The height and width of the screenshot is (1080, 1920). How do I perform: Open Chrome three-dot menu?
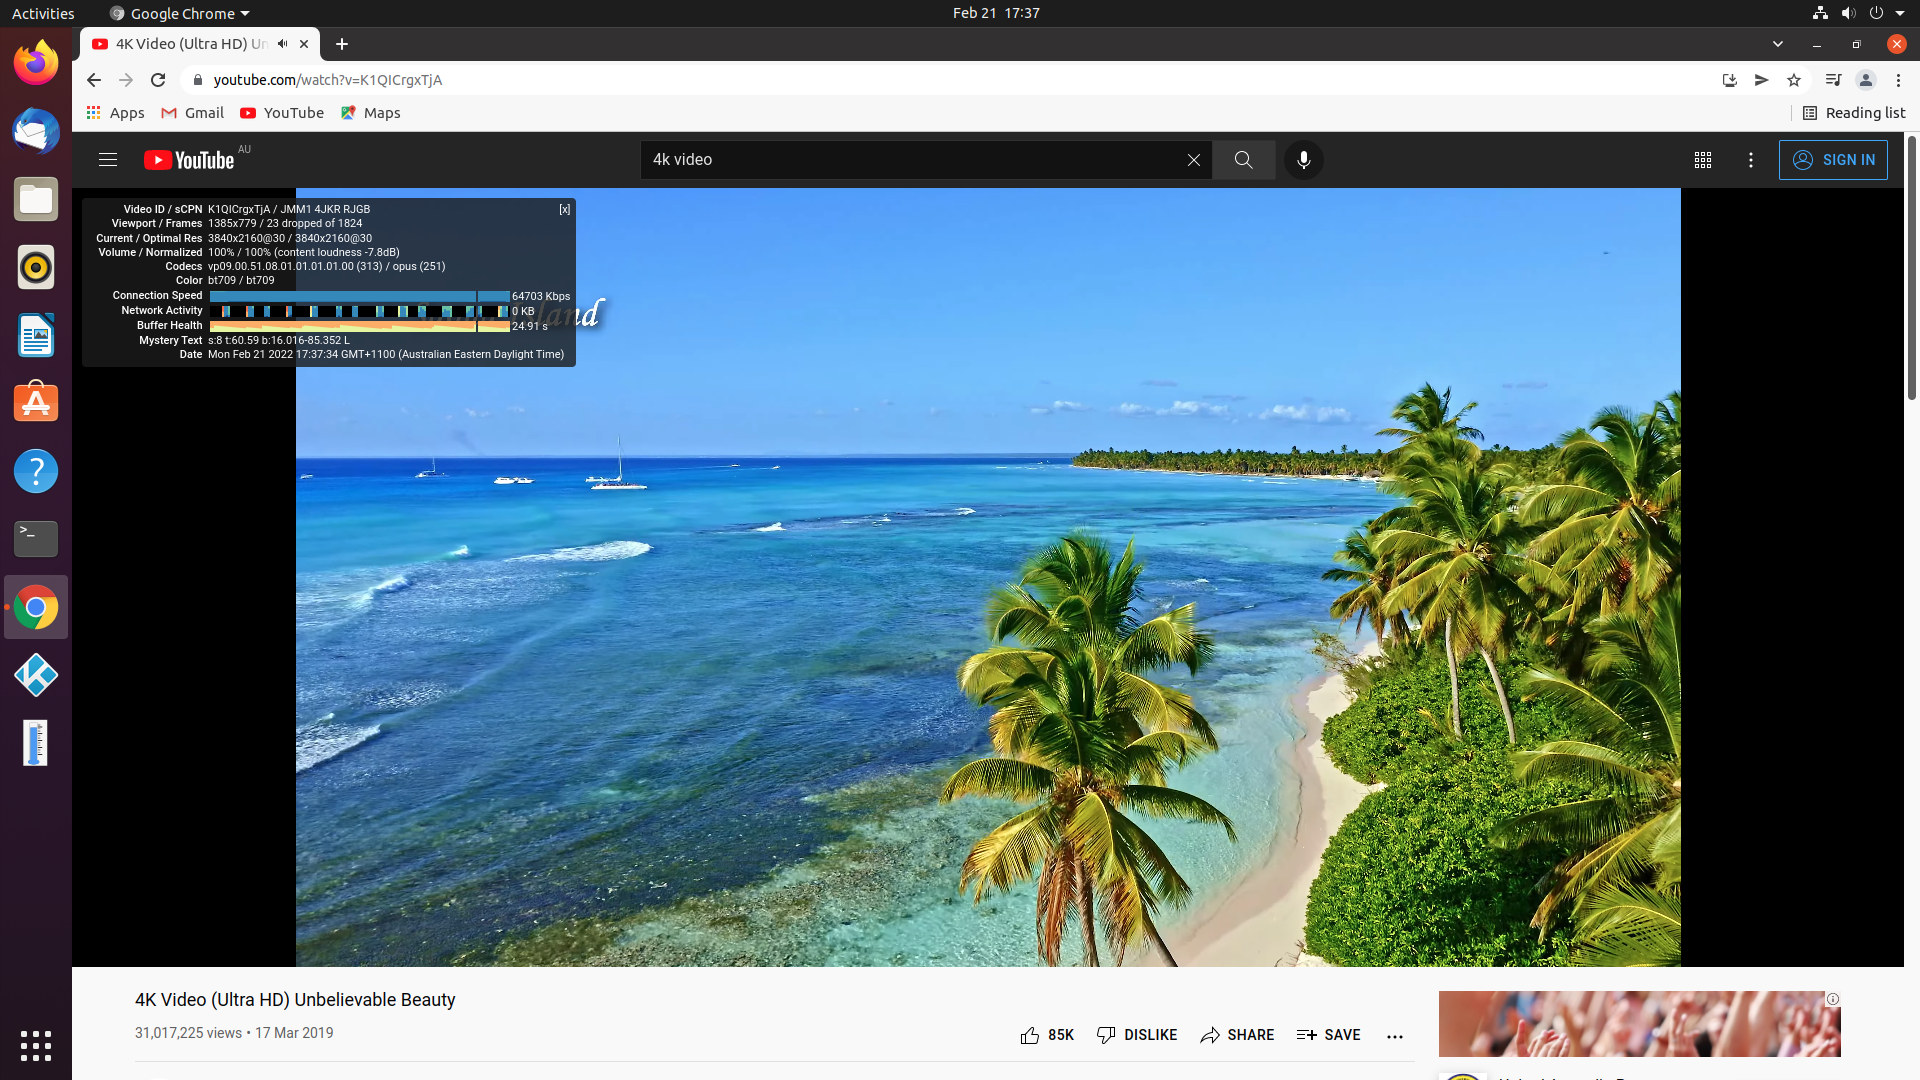point(1898,80)
